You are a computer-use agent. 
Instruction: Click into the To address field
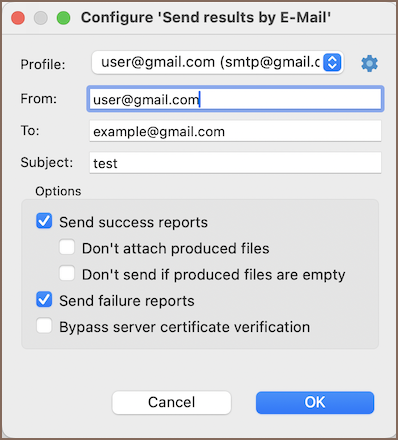[235, 131]
